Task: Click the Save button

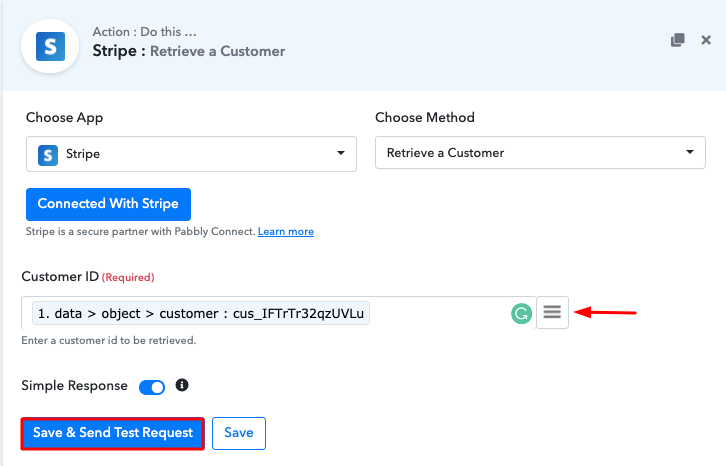Action: pyautogui.click(x=239, y=433)
